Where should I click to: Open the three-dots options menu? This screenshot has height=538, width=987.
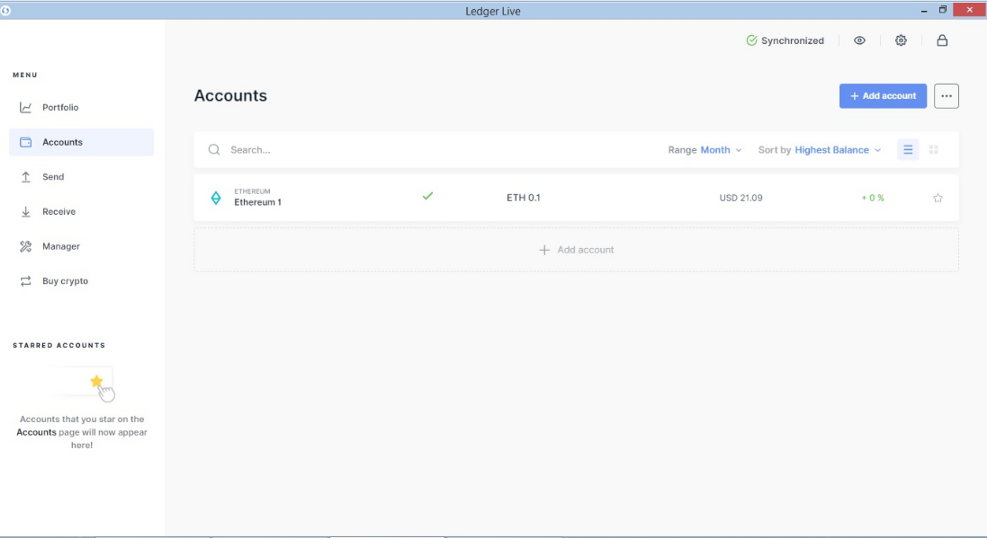(x=946, y=96)
